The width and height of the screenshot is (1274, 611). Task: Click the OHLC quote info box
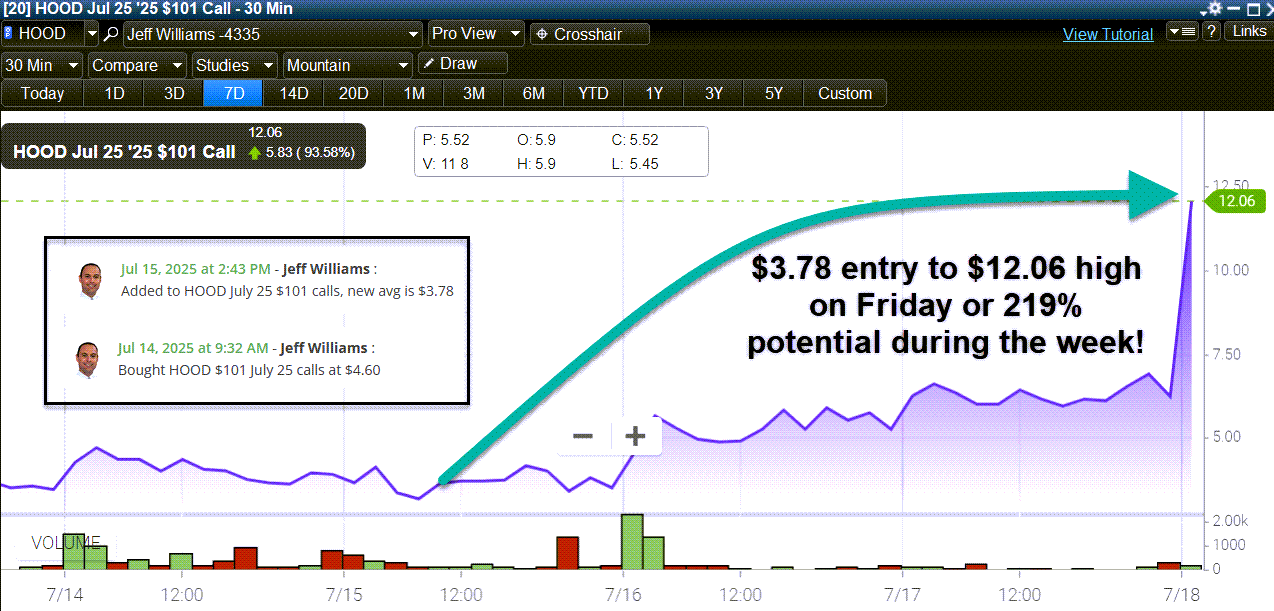tap(561, 152)
